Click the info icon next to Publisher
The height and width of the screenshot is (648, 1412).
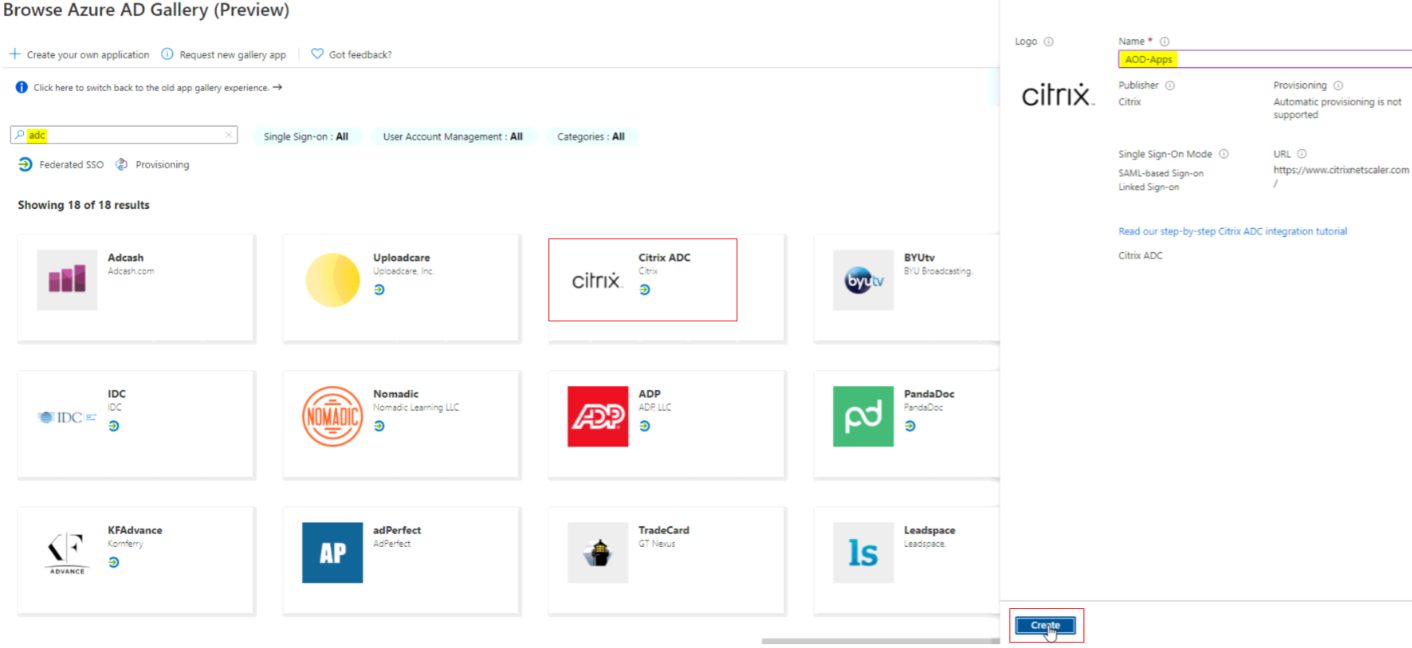[1169, 86]
